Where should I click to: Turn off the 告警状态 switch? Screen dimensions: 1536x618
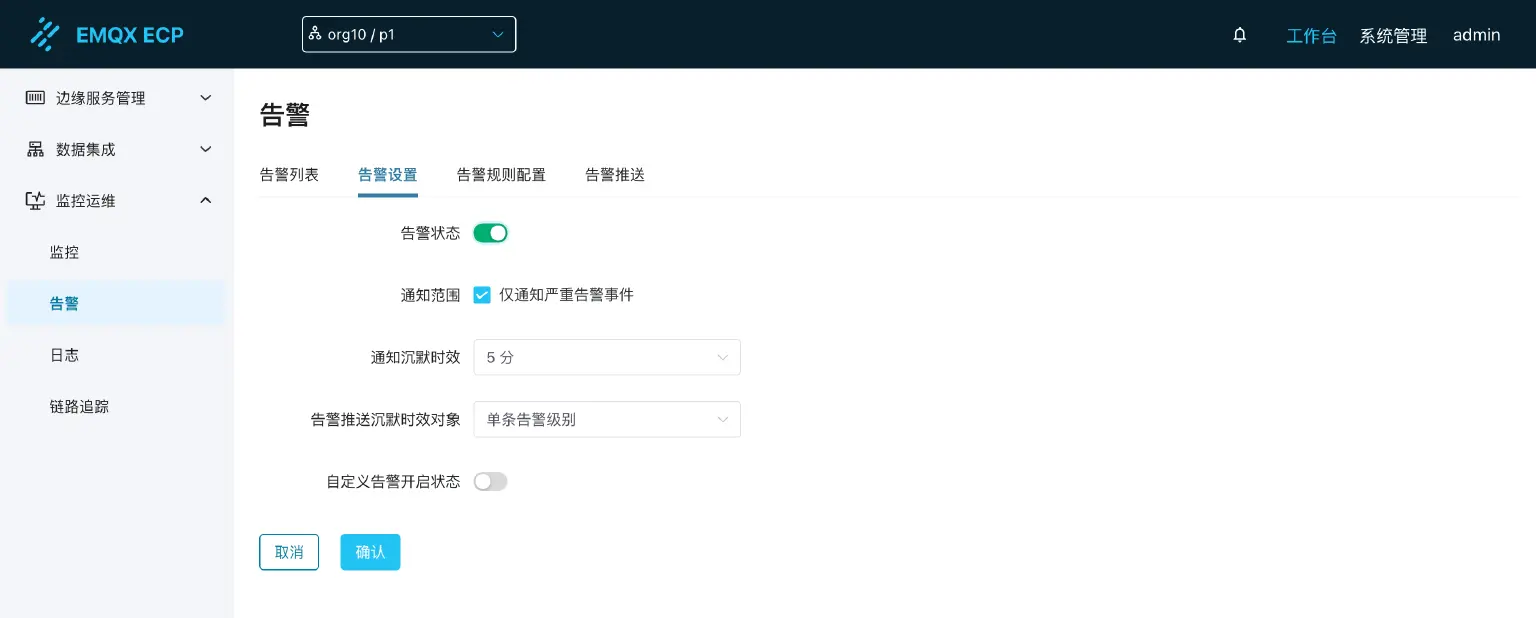point(491,233)
